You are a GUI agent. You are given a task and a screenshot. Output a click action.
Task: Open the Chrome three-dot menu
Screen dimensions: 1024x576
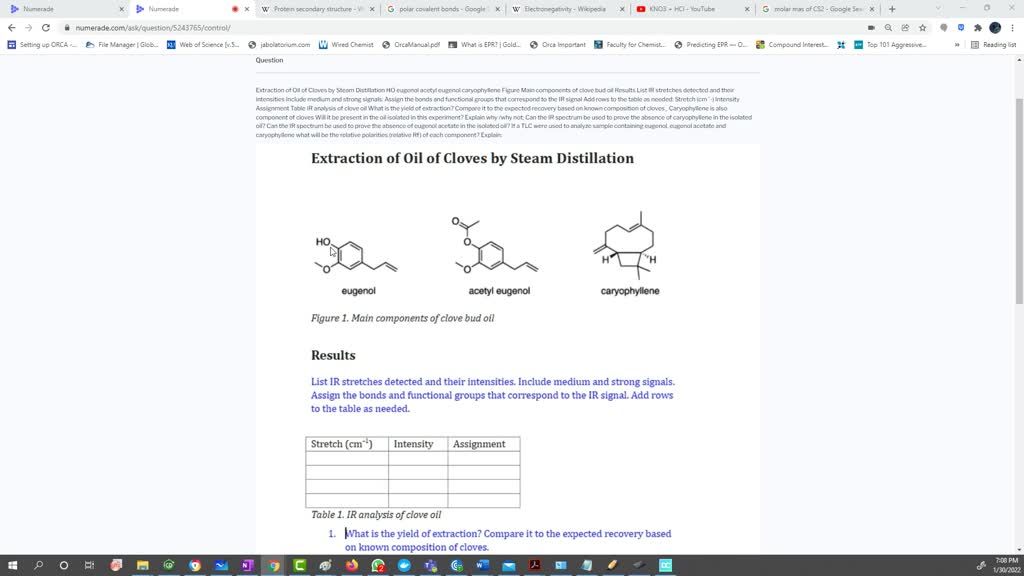(1012, 28)
